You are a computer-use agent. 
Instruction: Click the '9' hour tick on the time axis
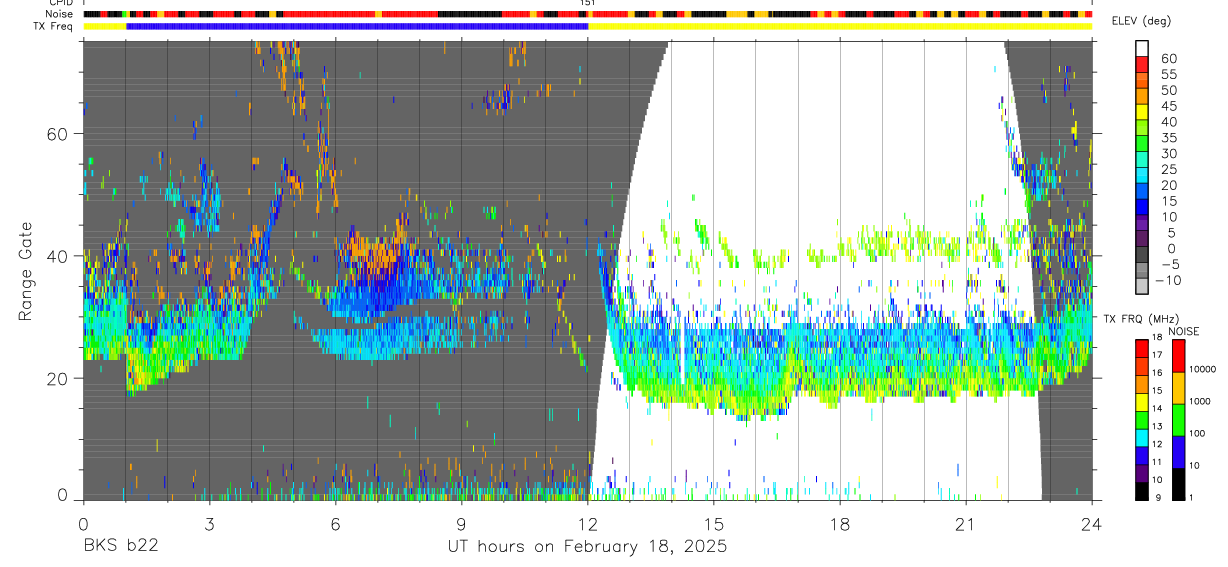point(461,524)
